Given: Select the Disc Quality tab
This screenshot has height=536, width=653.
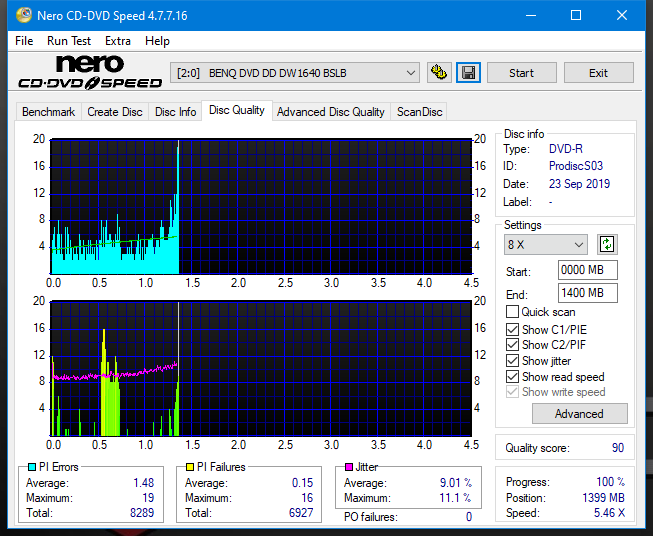Looking at the screenshot, I should pyautogui.click(x=237, y=110).
